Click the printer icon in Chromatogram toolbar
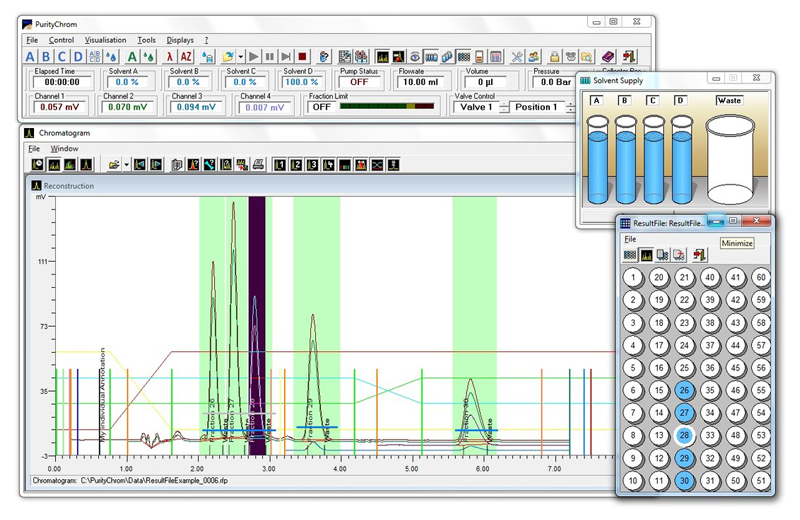The image size is (800, 520). coord(258,164)
